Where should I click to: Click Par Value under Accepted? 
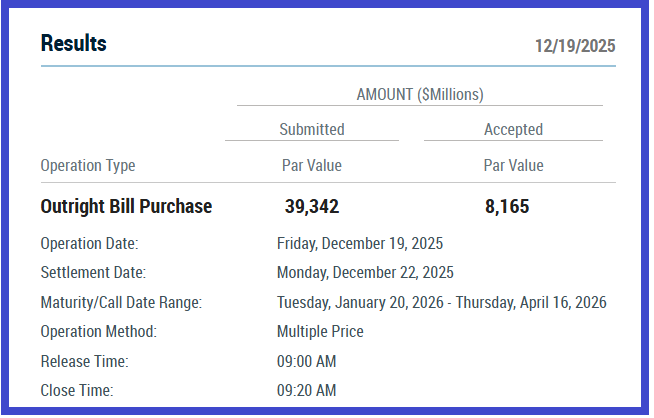point(513,165)
